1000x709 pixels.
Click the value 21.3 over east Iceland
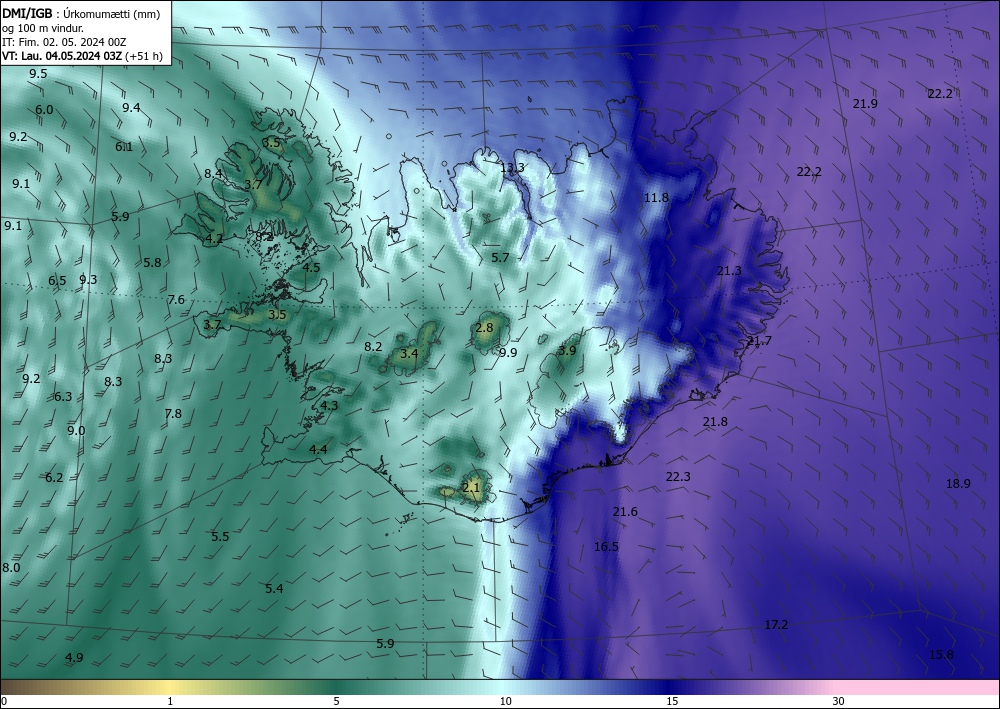pyautogui.click(x=729, y=271)
